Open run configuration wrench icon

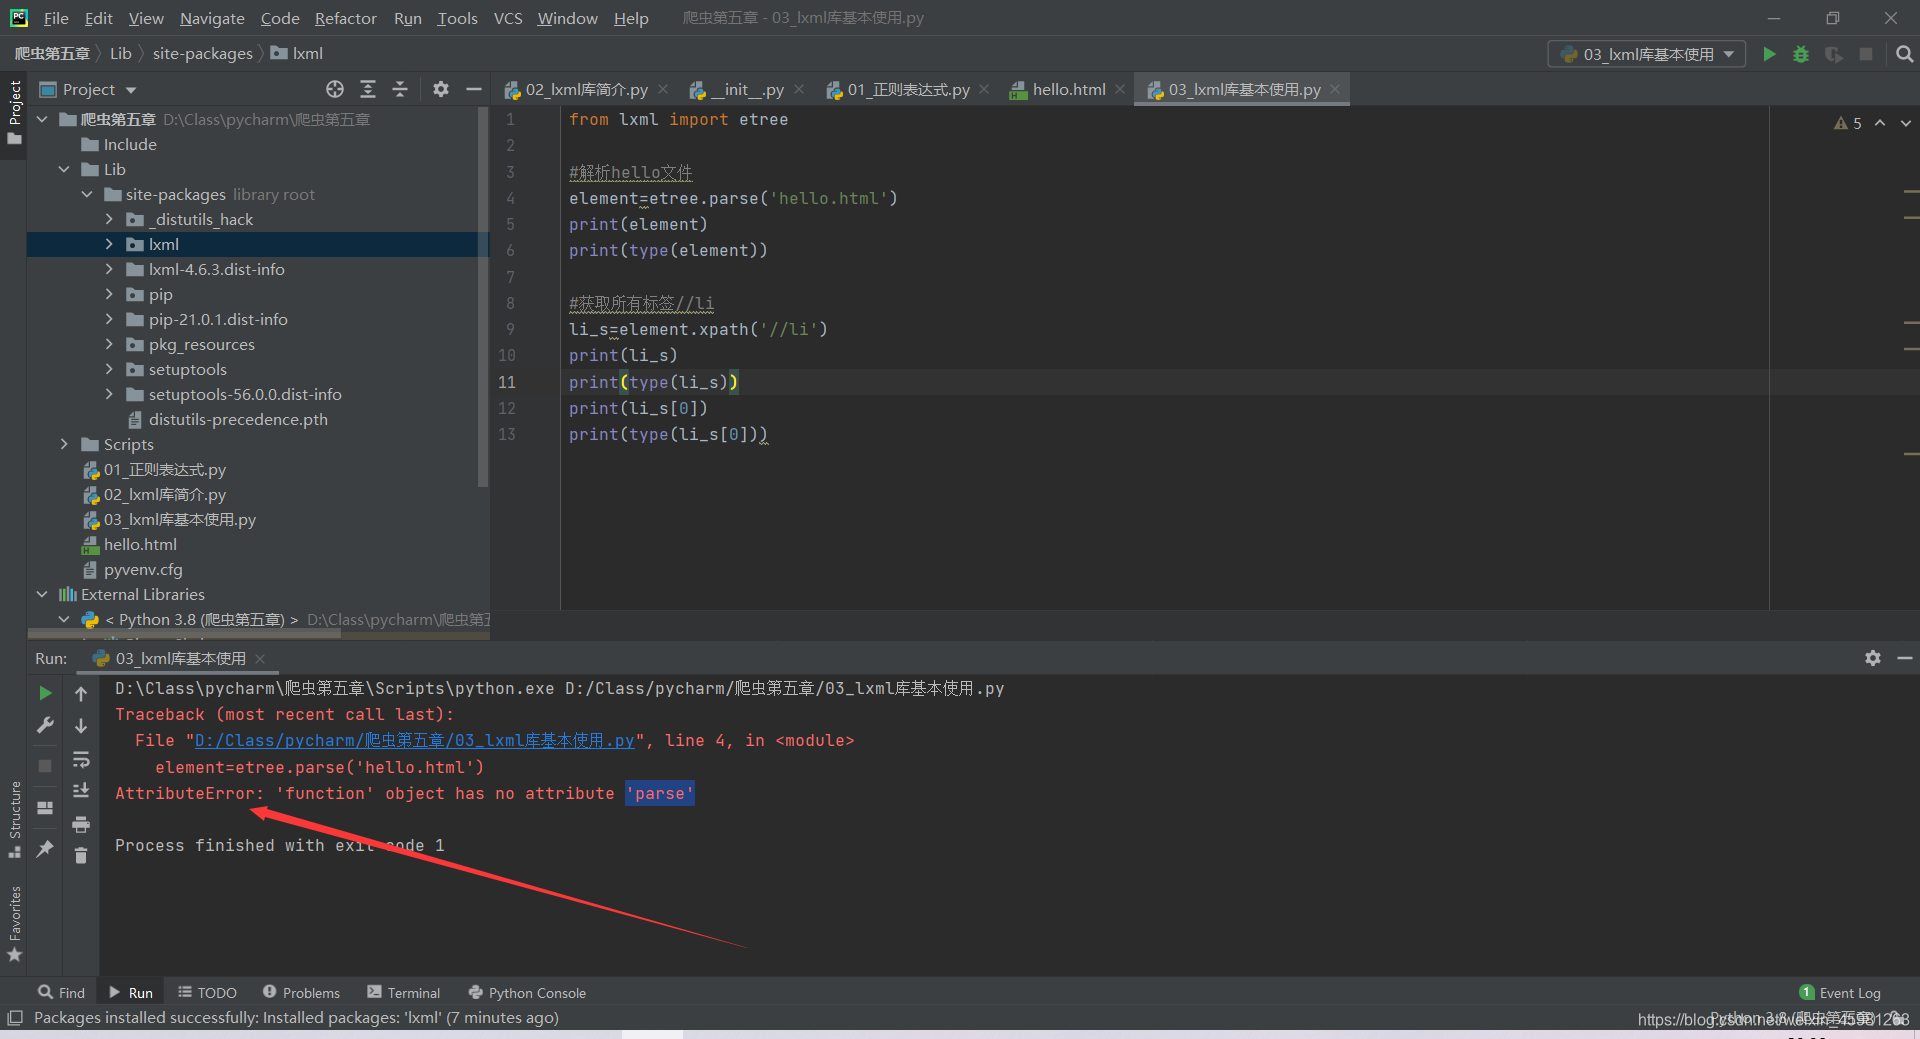(x=45, y=725)
